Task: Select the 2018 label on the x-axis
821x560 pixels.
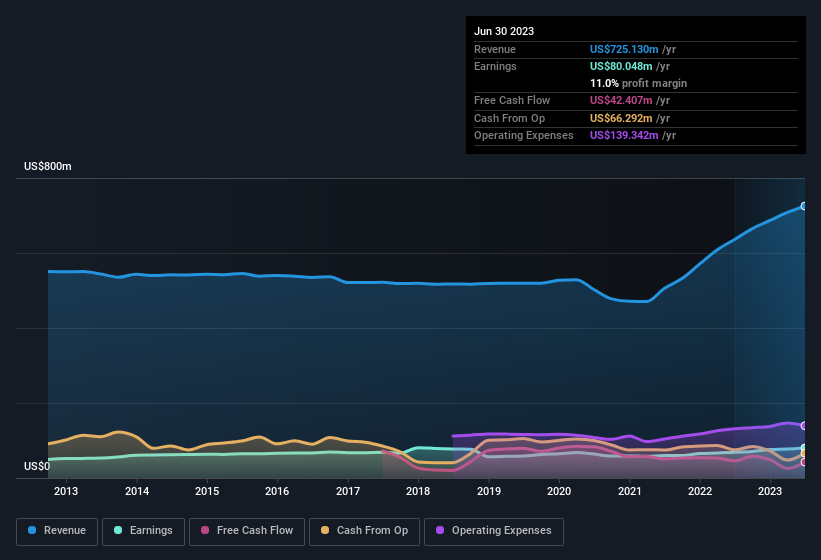Action: pyautogui.click(x=418, y=491)
